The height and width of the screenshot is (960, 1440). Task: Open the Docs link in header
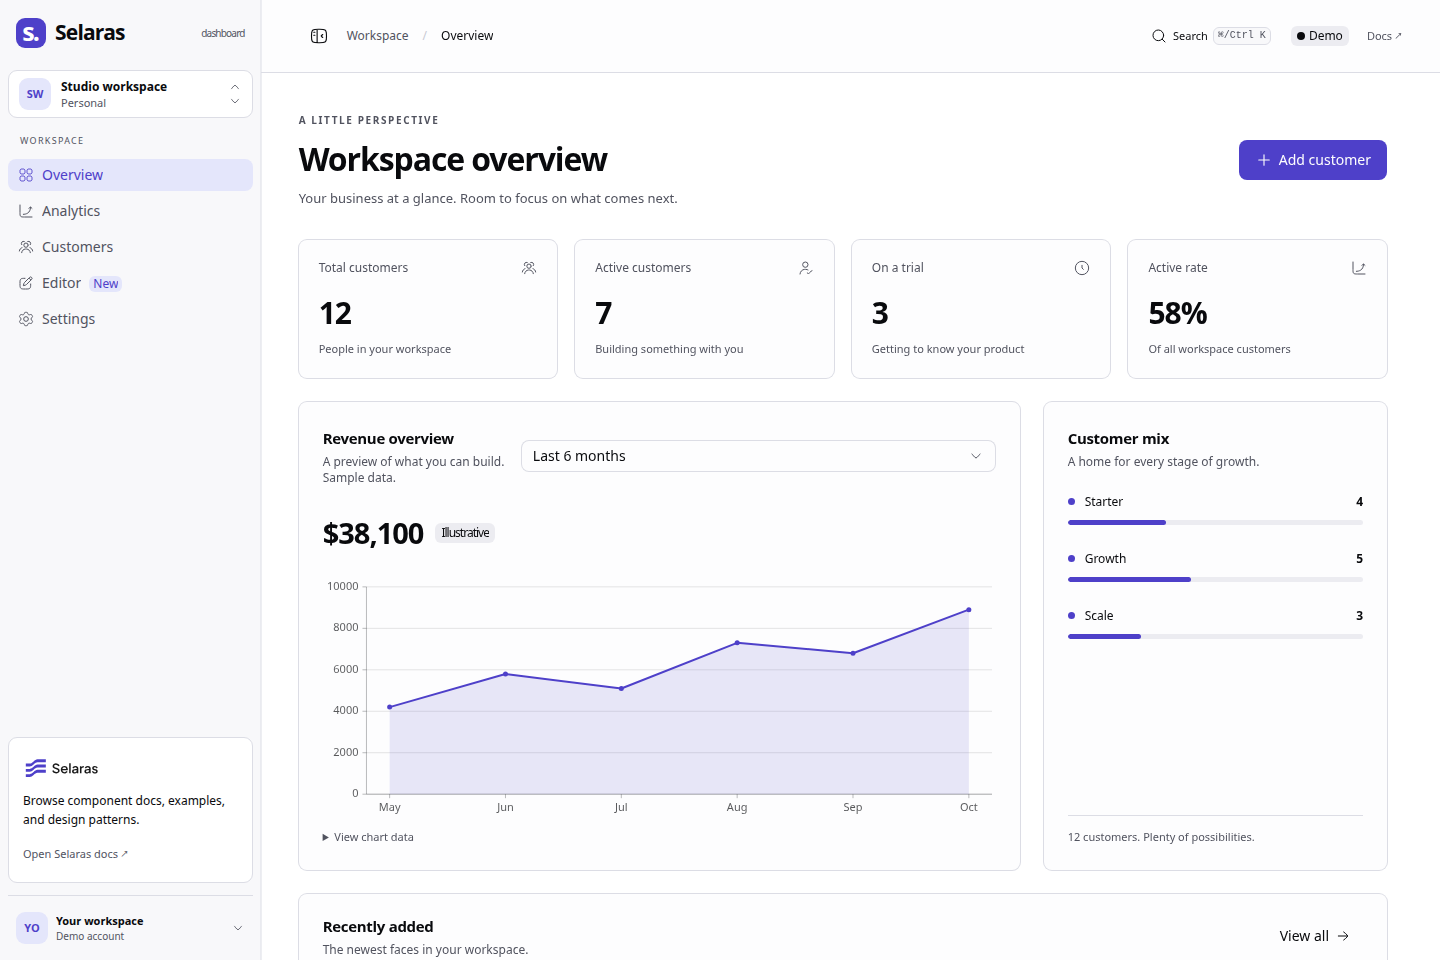coord(1385,36)
